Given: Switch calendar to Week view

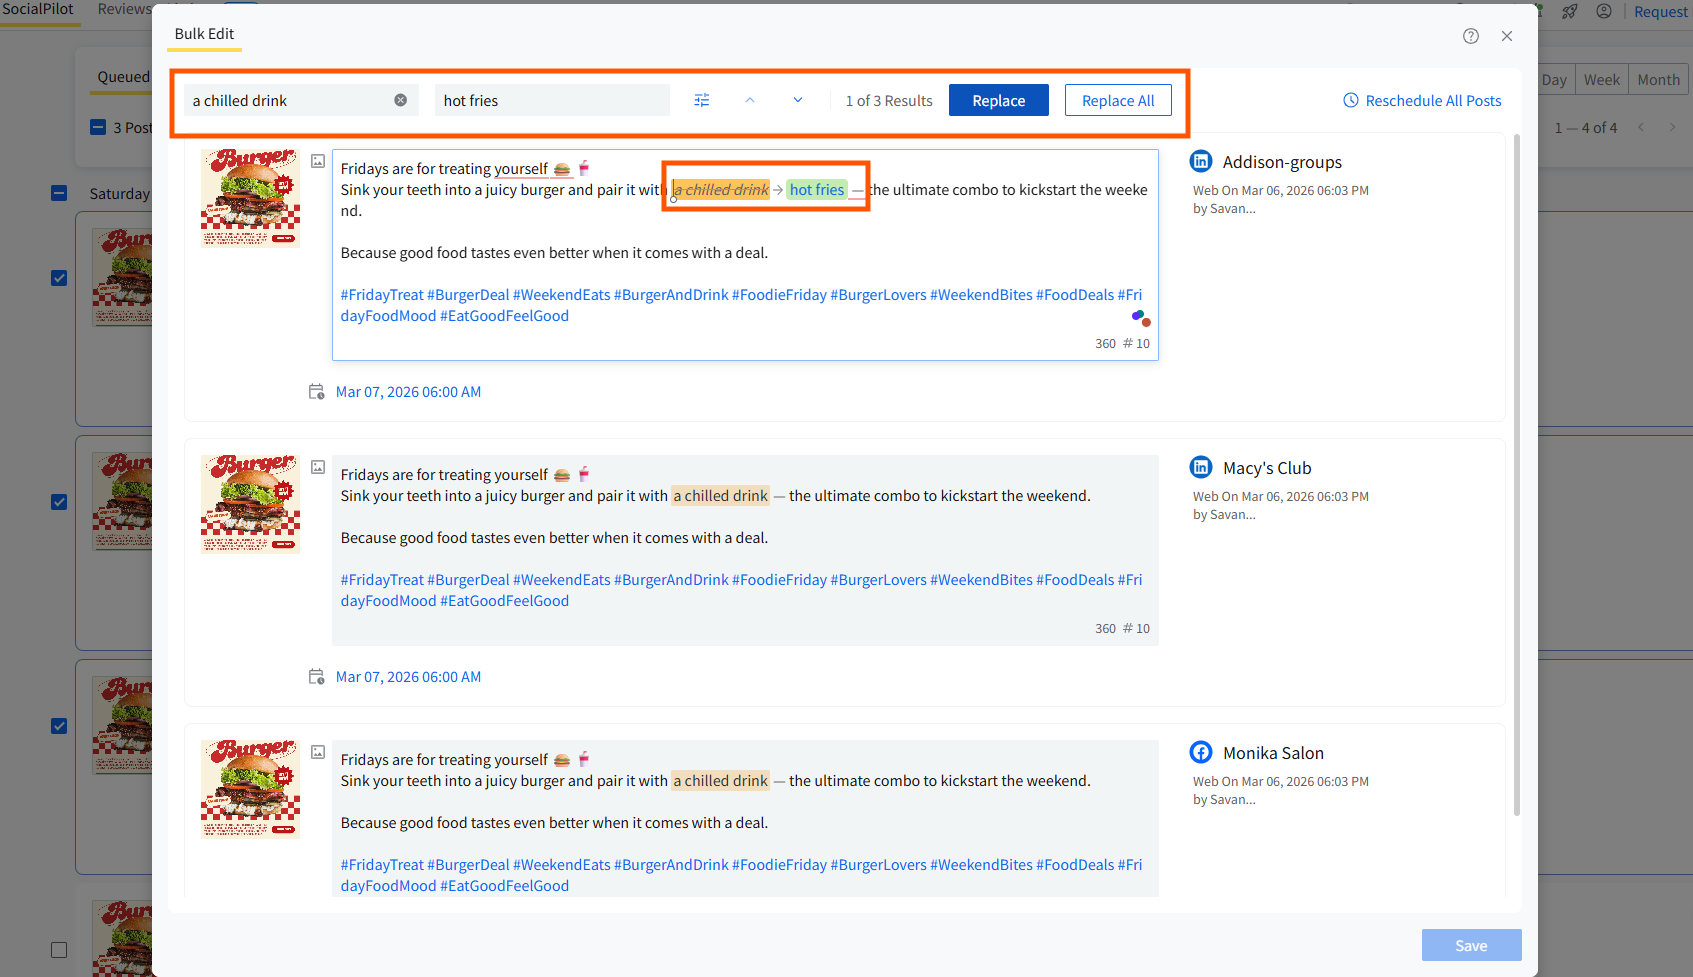Looking at the screenshot, I should coord(1602,80).
